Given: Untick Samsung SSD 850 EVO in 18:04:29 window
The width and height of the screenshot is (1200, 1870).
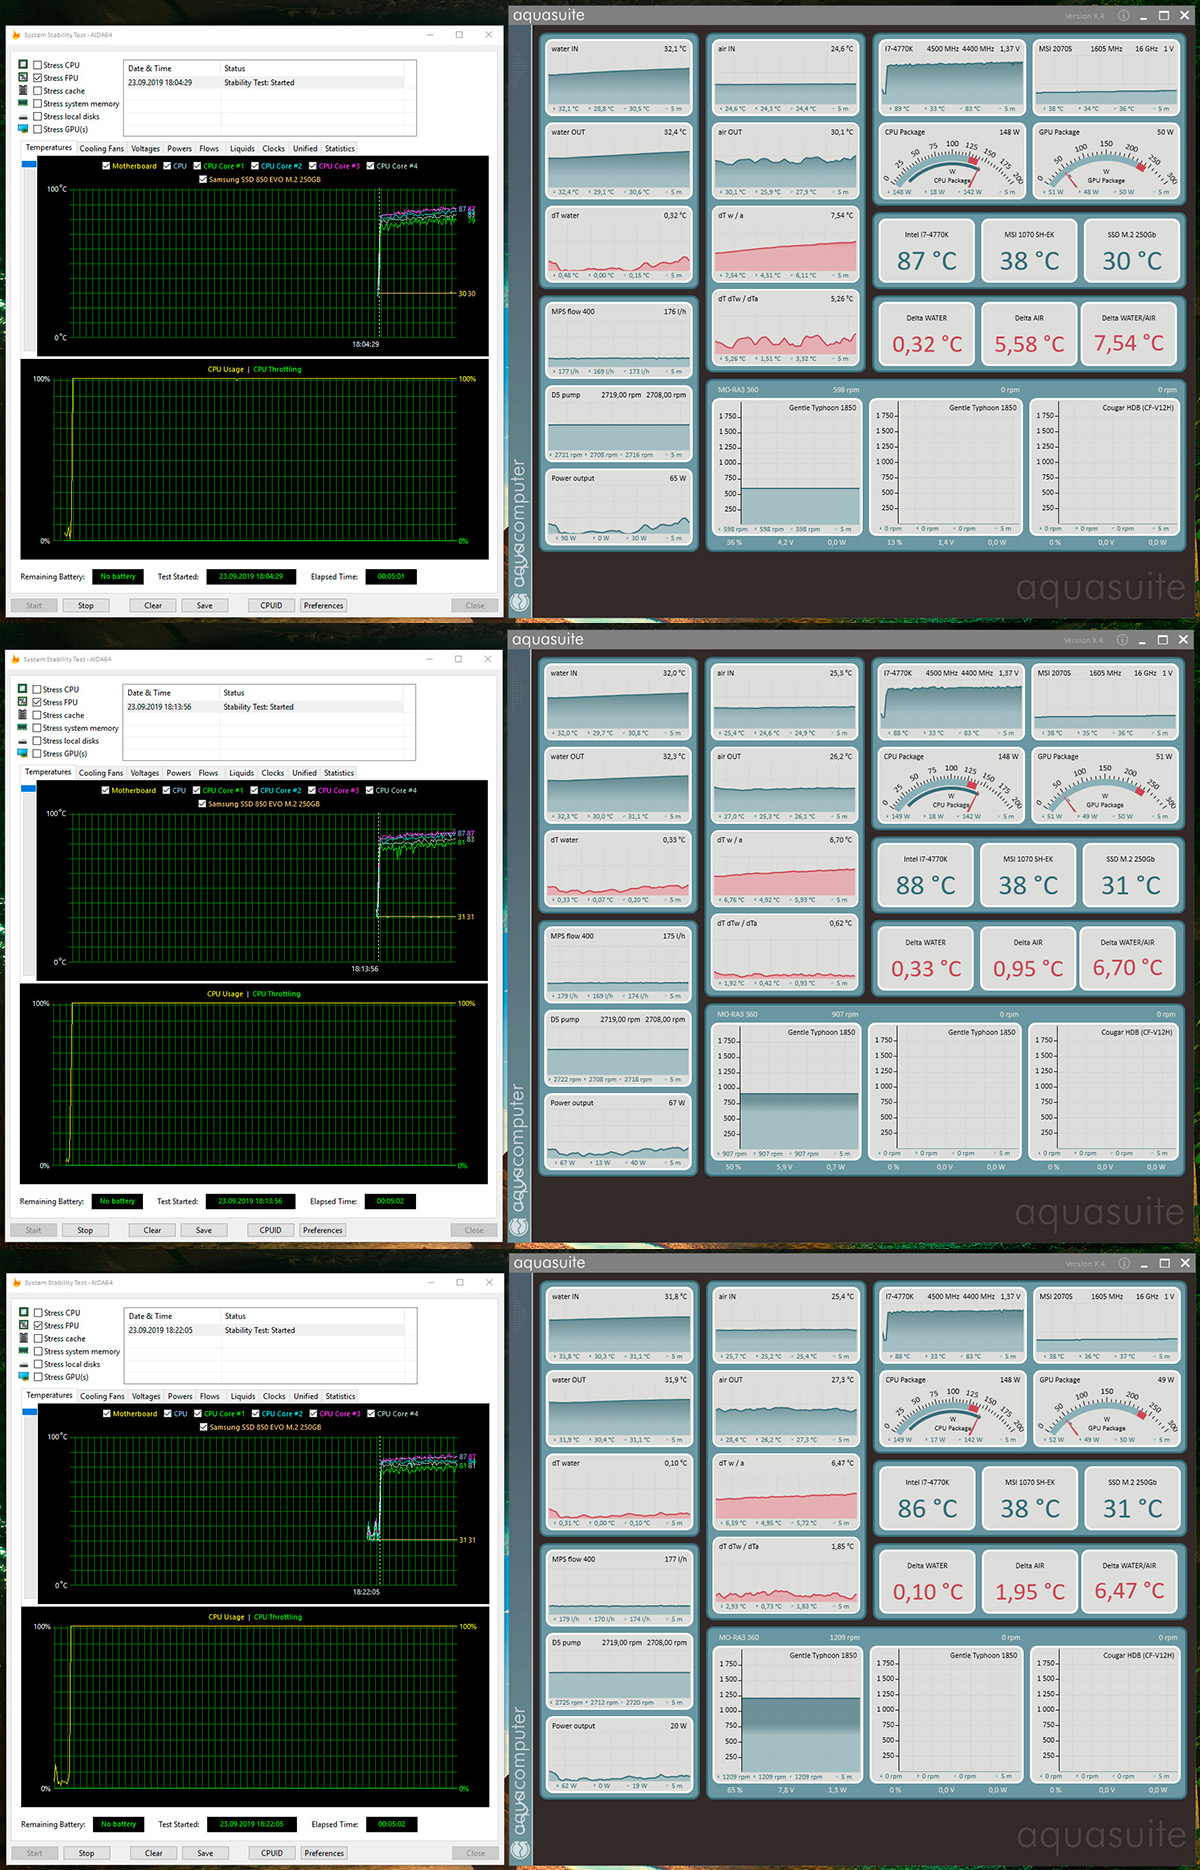Looking at the screenshot, I should tap(203, 179).
